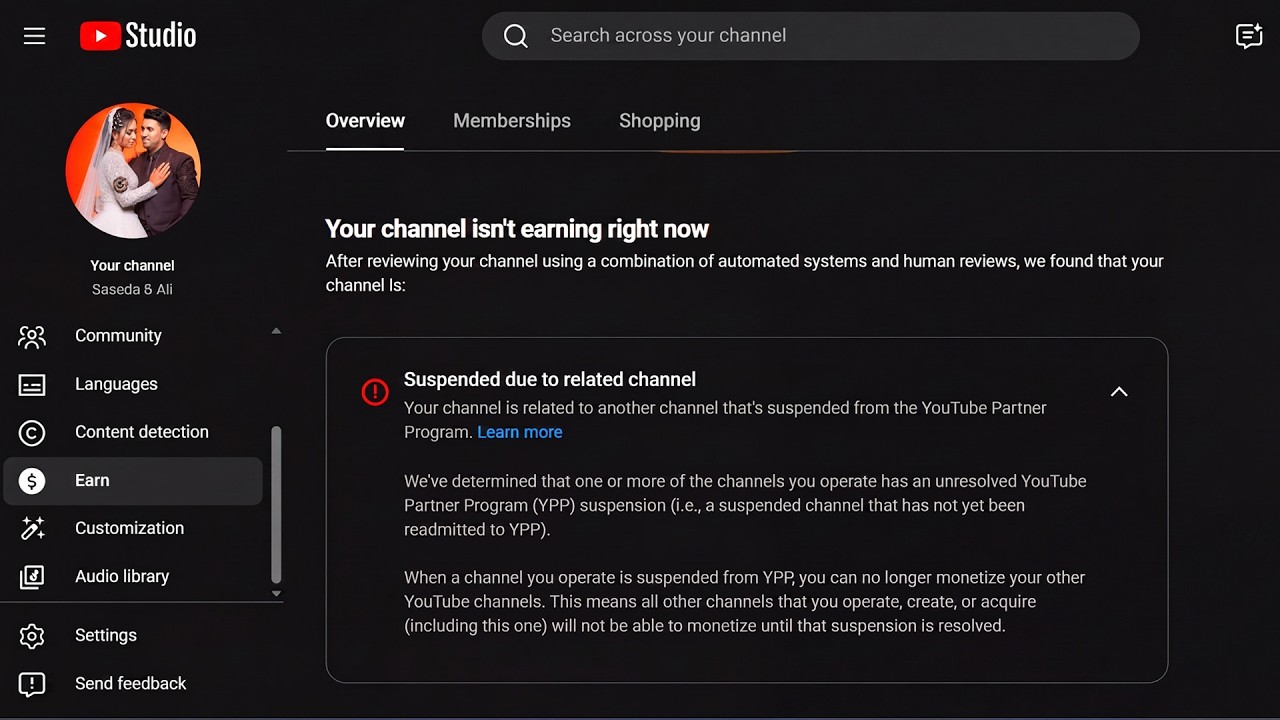
Task: Click the 'Saseda & Ali' channel name
Action: (x=133, y=290)
